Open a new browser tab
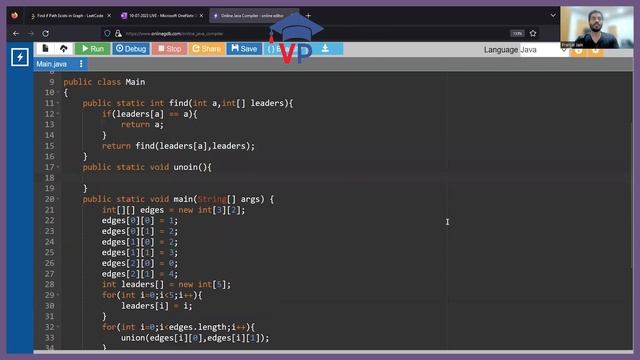This screenshot has height=360, width=640. coord(308,16)
